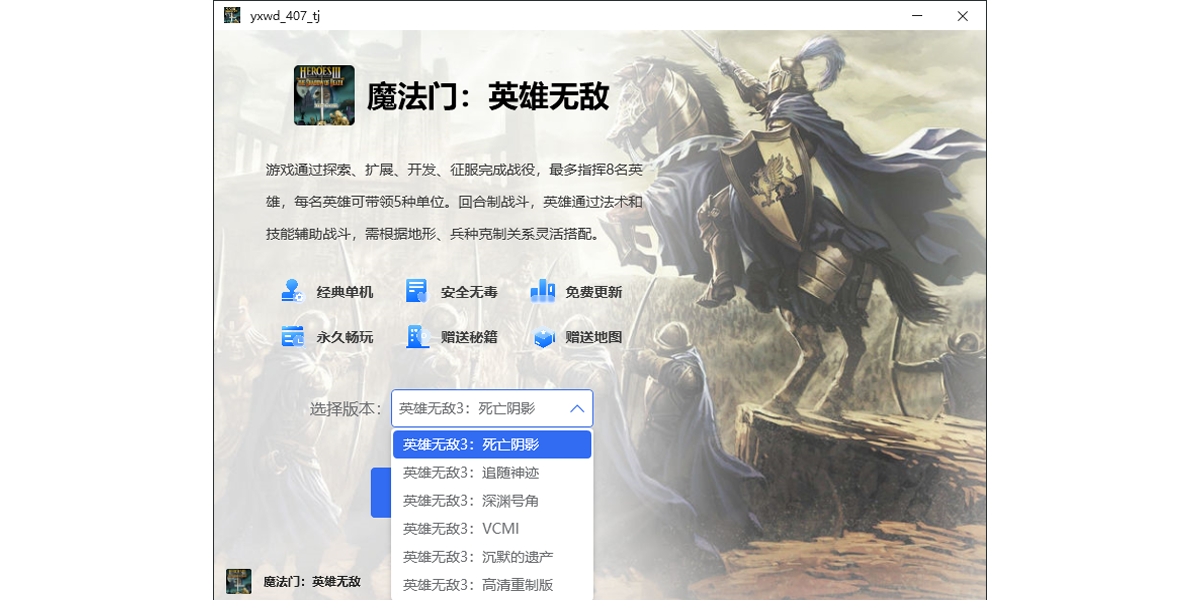Click the Heroes III game cover icon
The height and width of the screenshot is (600, 1200).
tap(324, 95)
